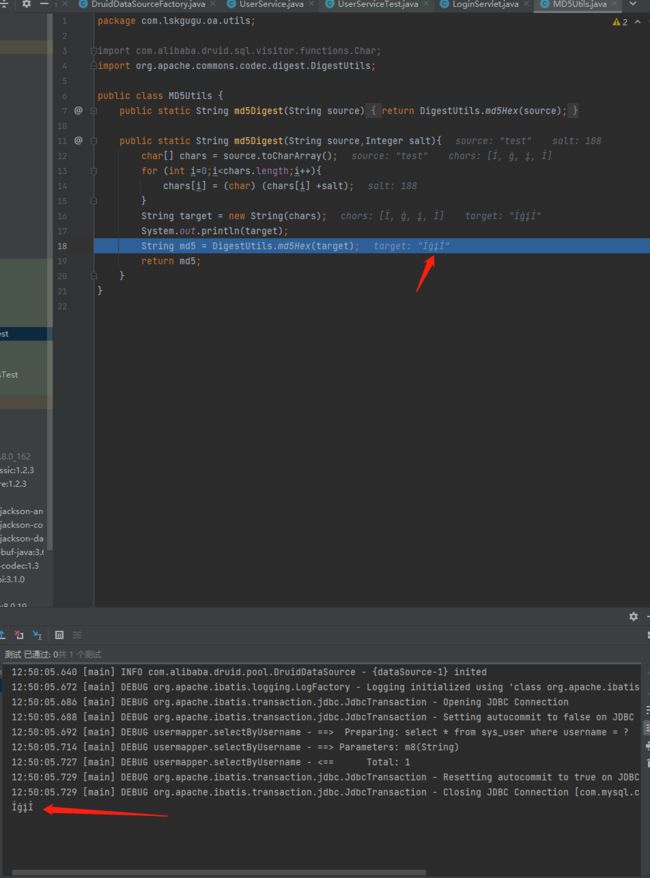Click the run to cursor icon
650x878 pixels.
38,634
